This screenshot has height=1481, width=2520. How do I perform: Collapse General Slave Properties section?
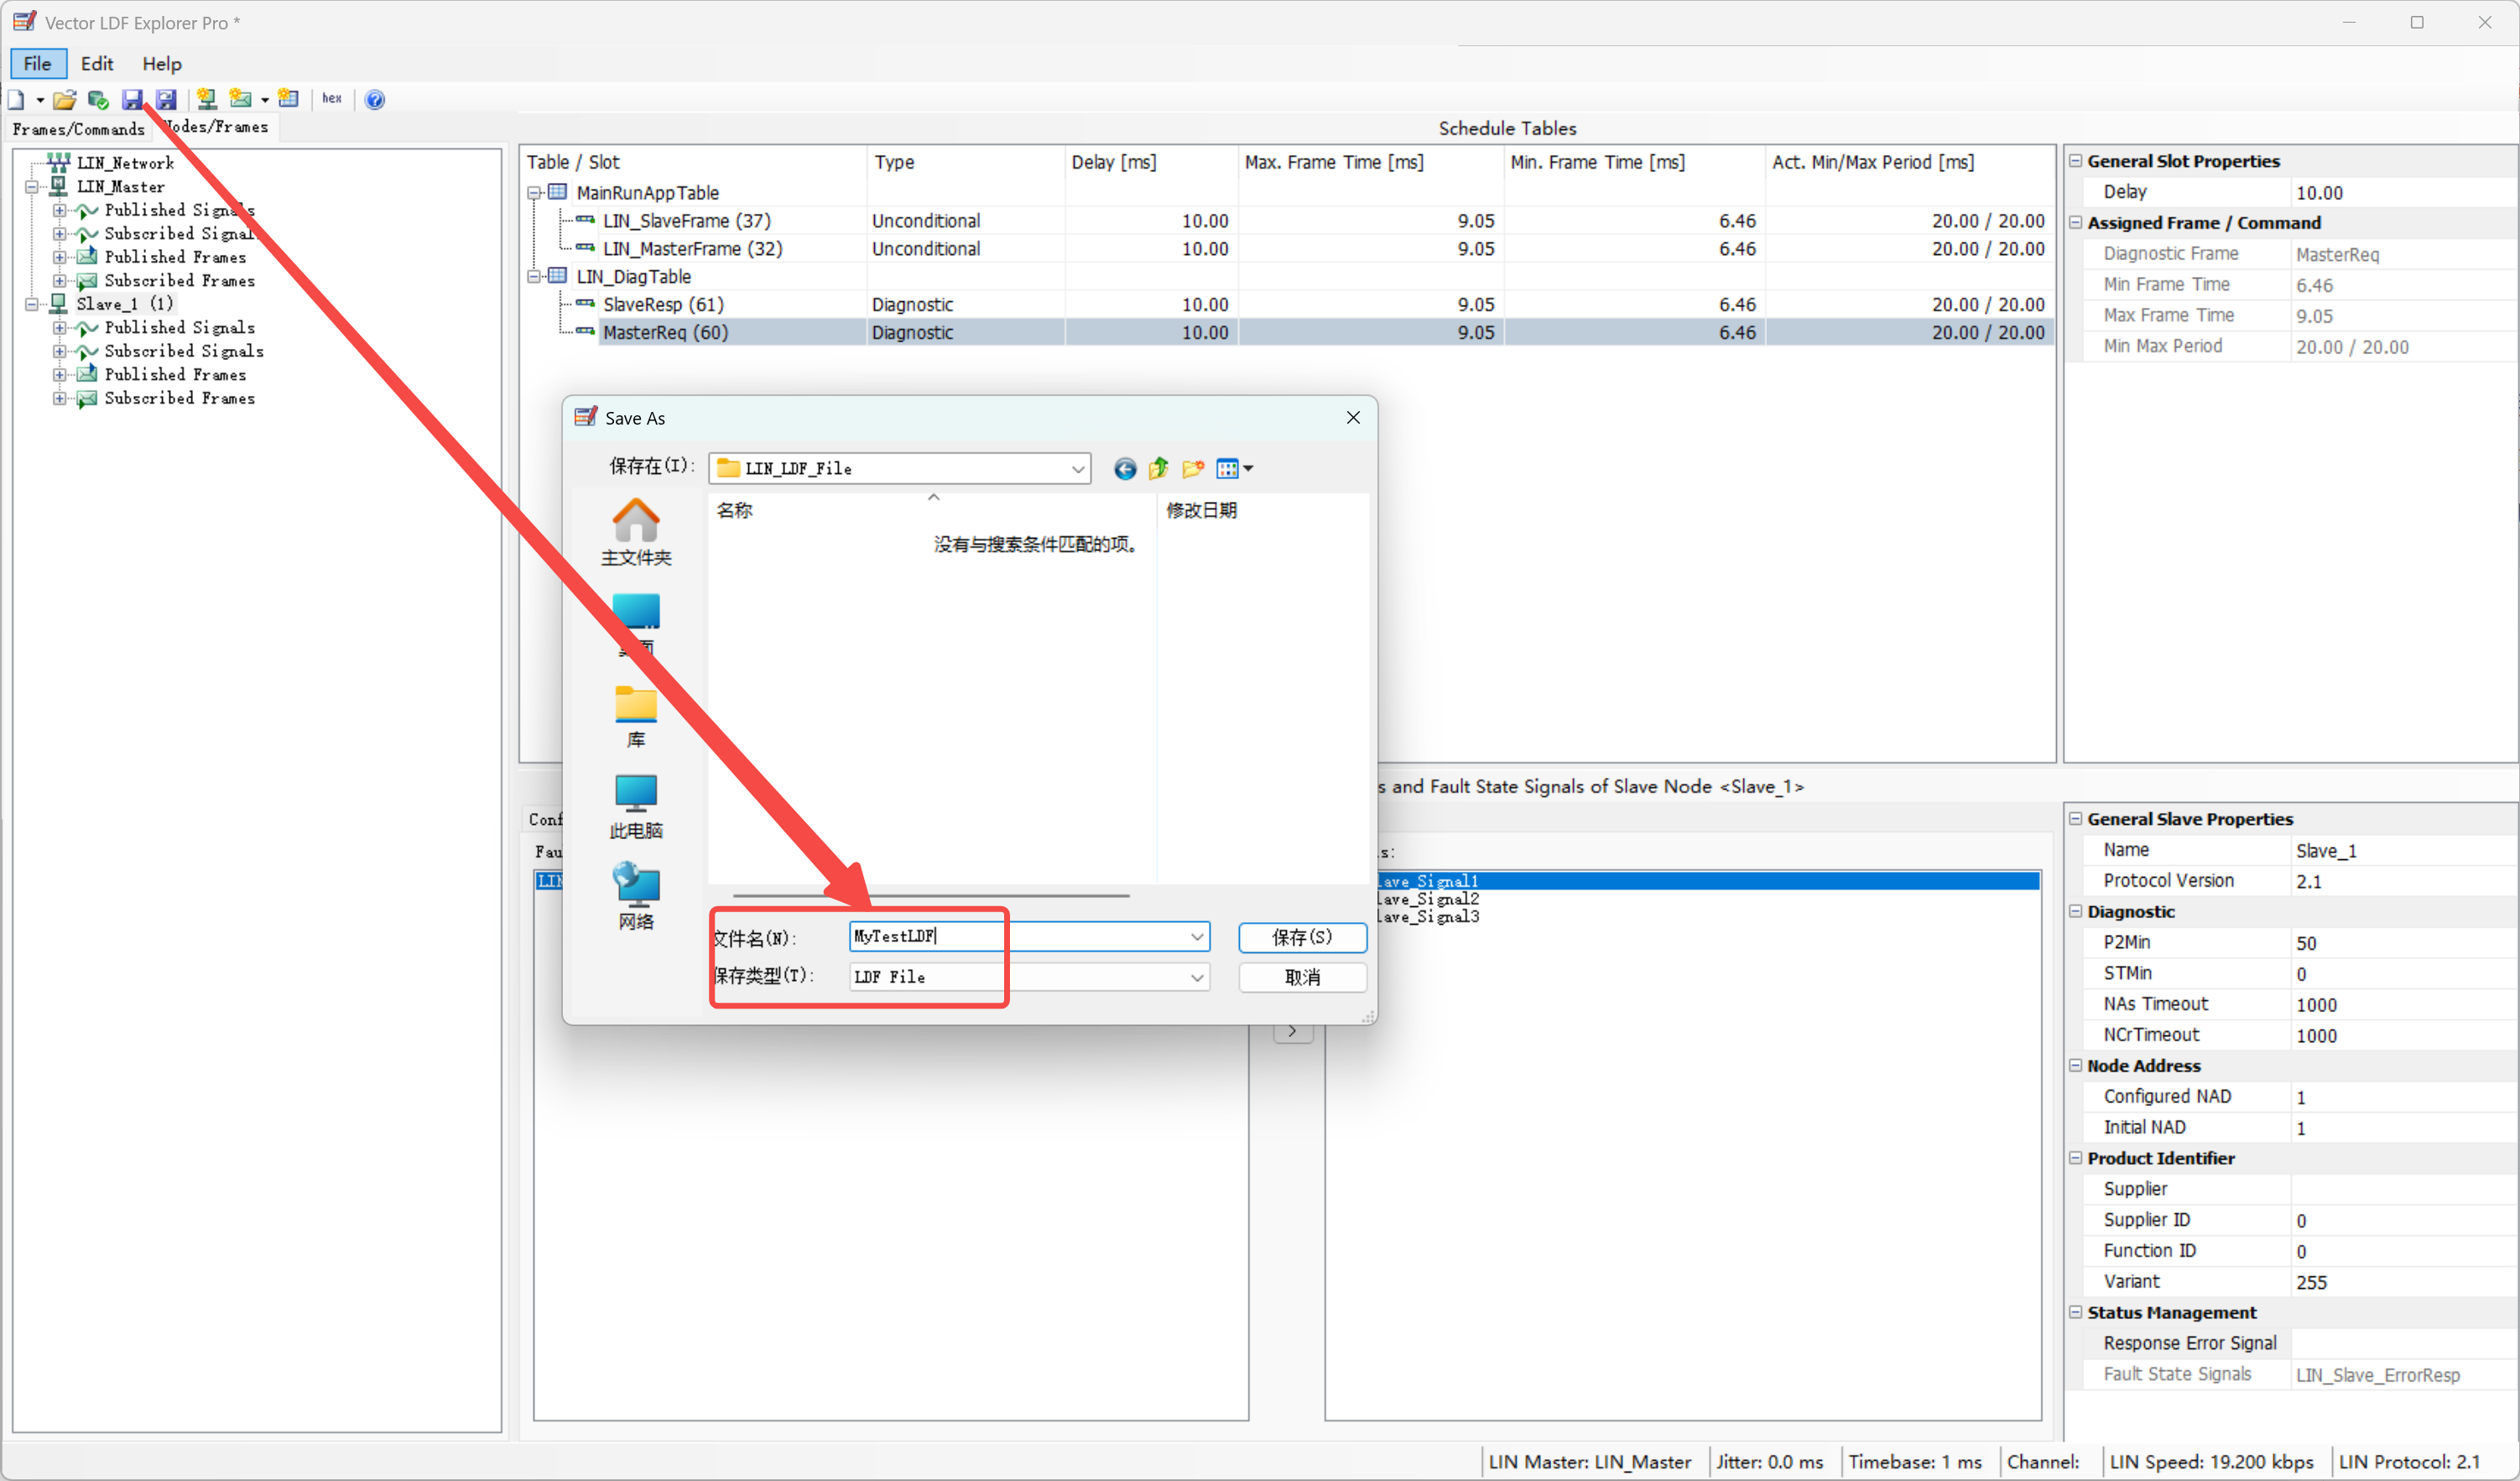click(2077, 819)
